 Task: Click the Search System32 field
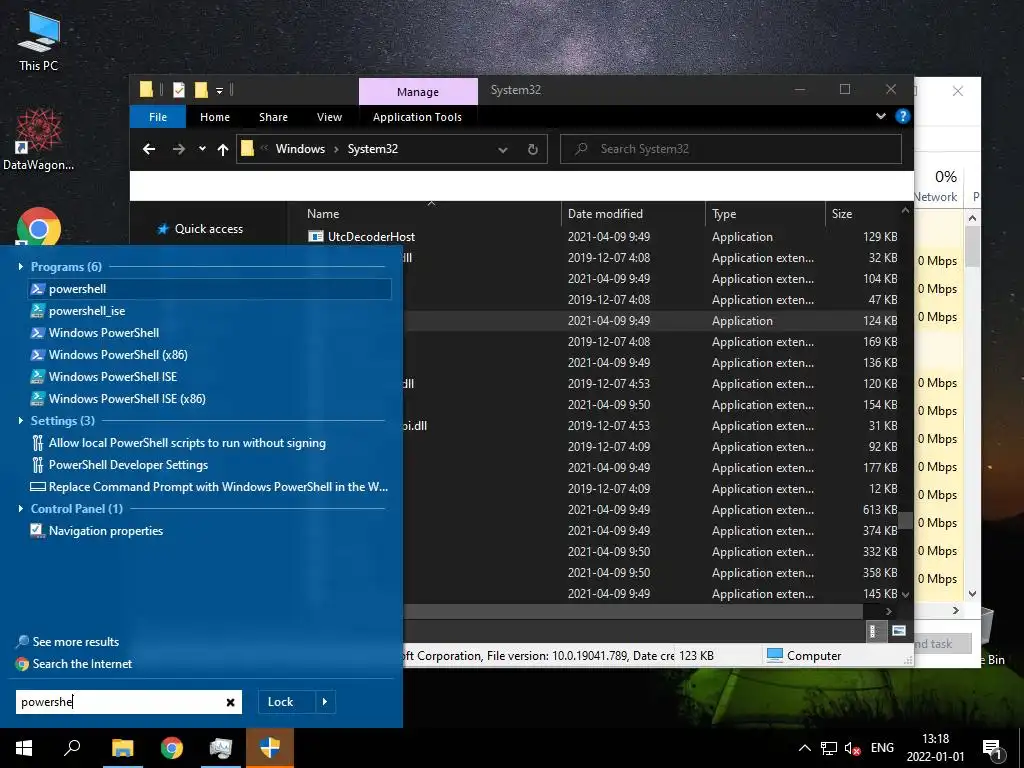[731, 149]
